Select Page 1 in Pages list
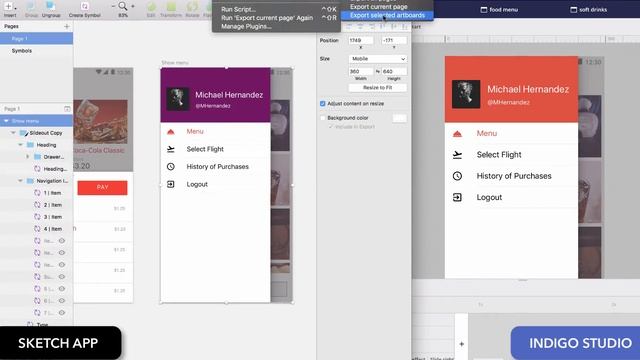 pyautogui.click(x=36, y=39)
